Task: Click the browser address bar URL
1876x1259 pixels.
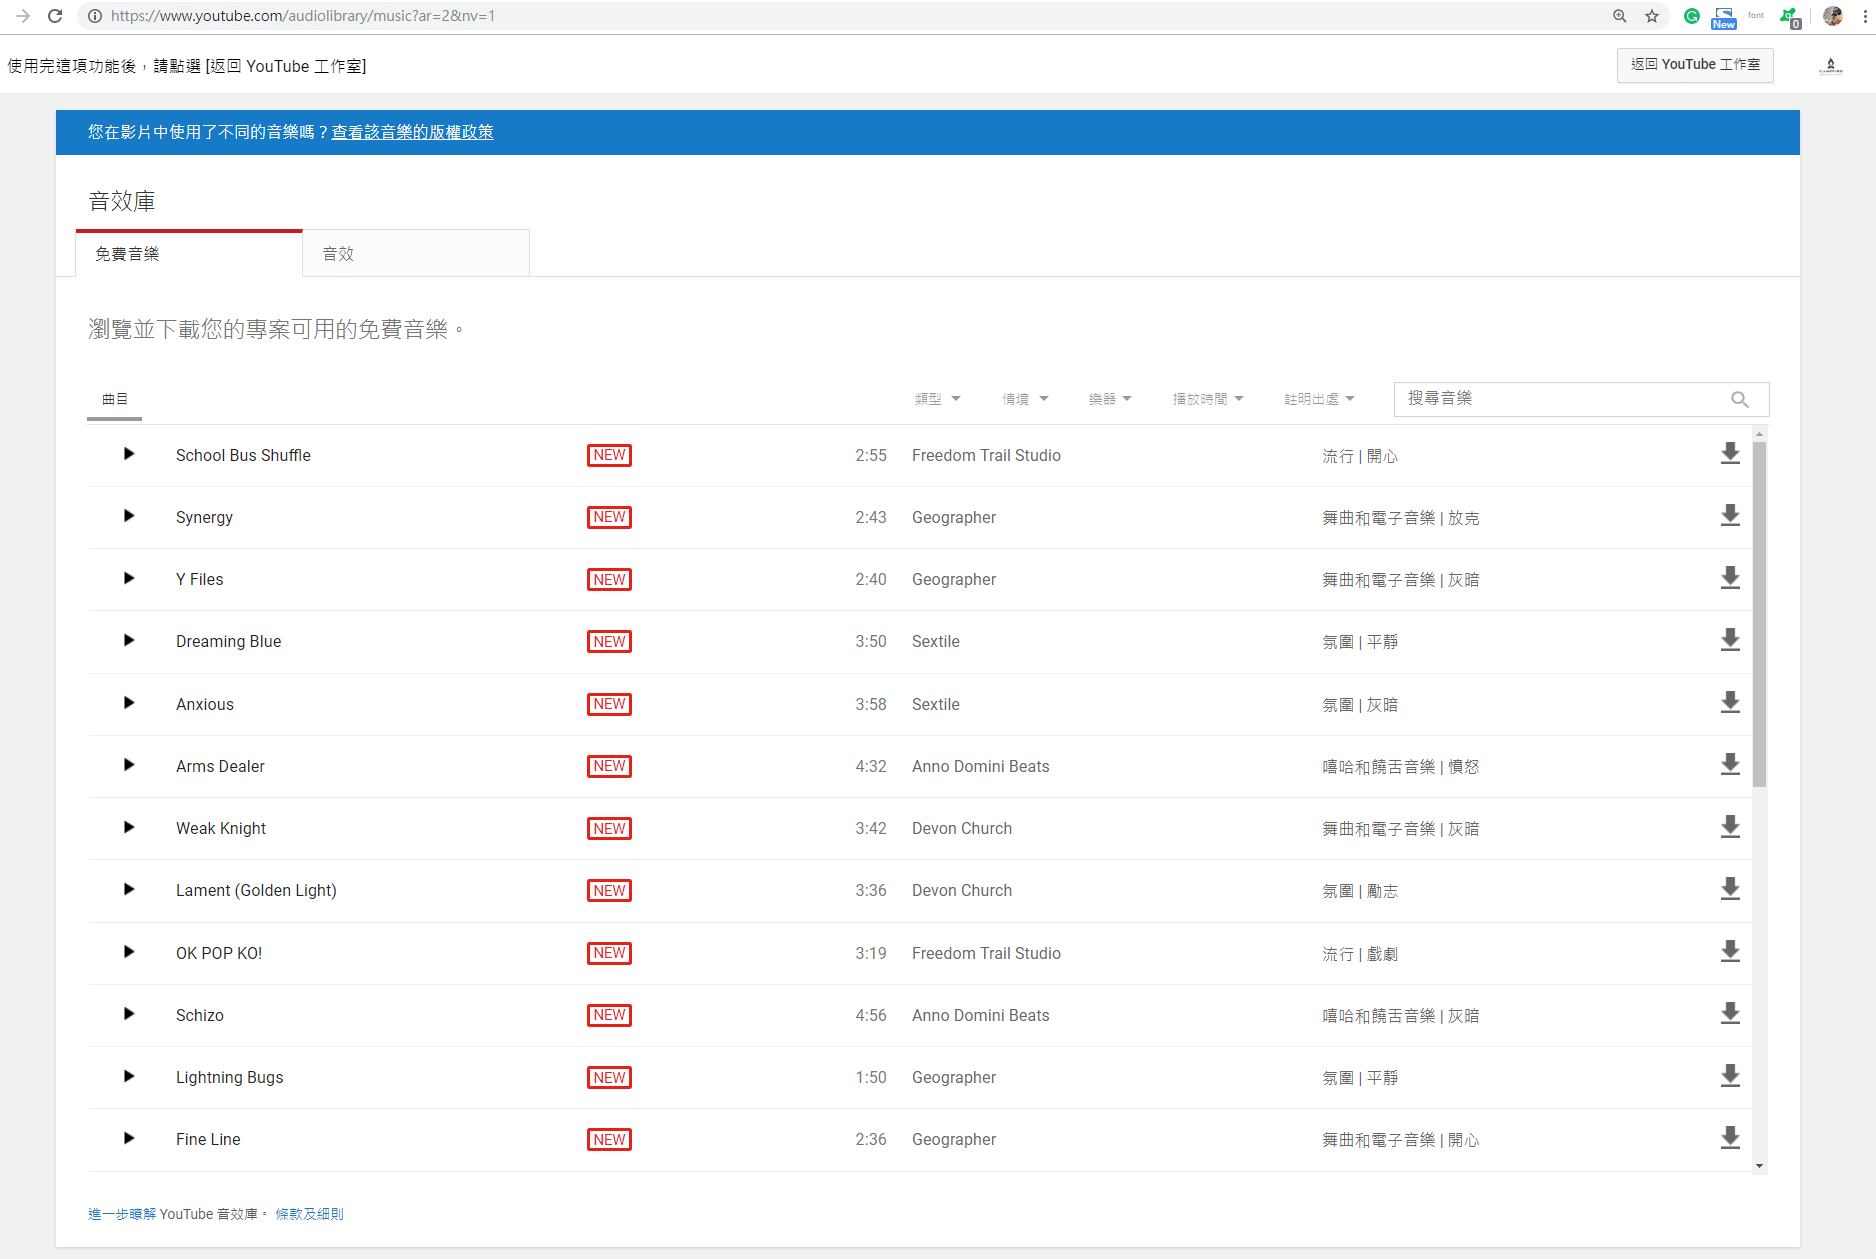Action: 303,16
